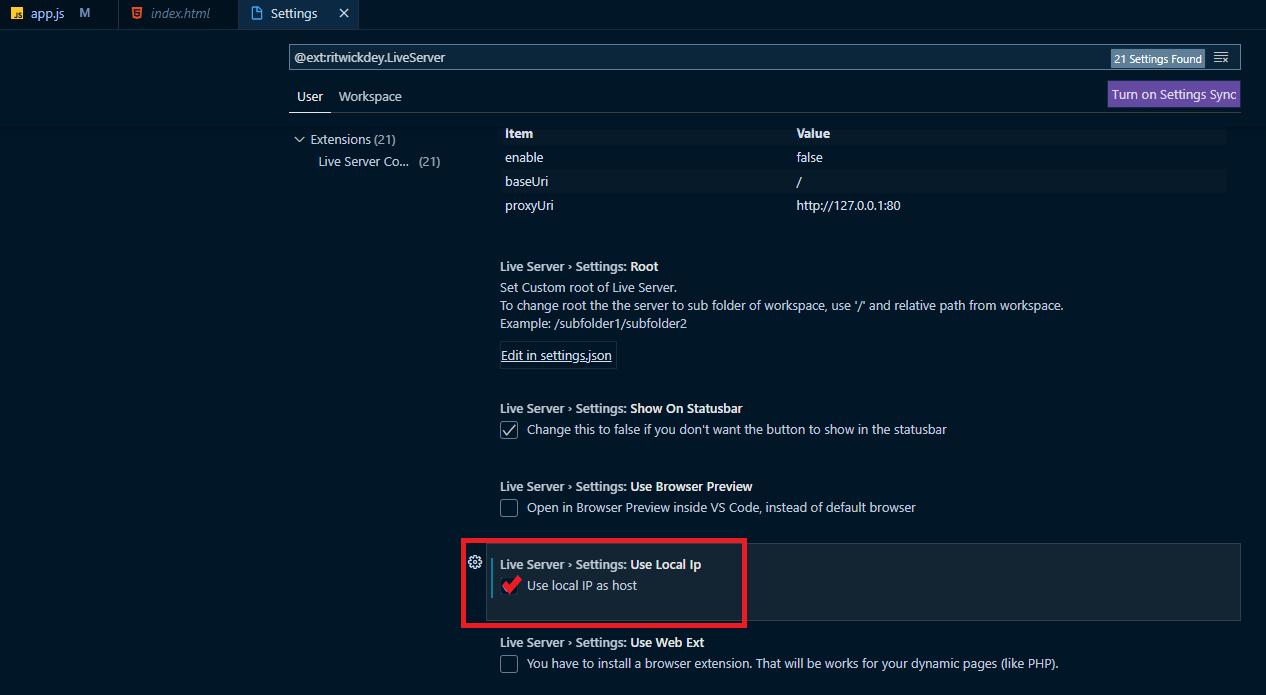Viewport: 1266px width, 695px height.
Task: Select the Settings editor tab
Action: (x=299, y=14)
